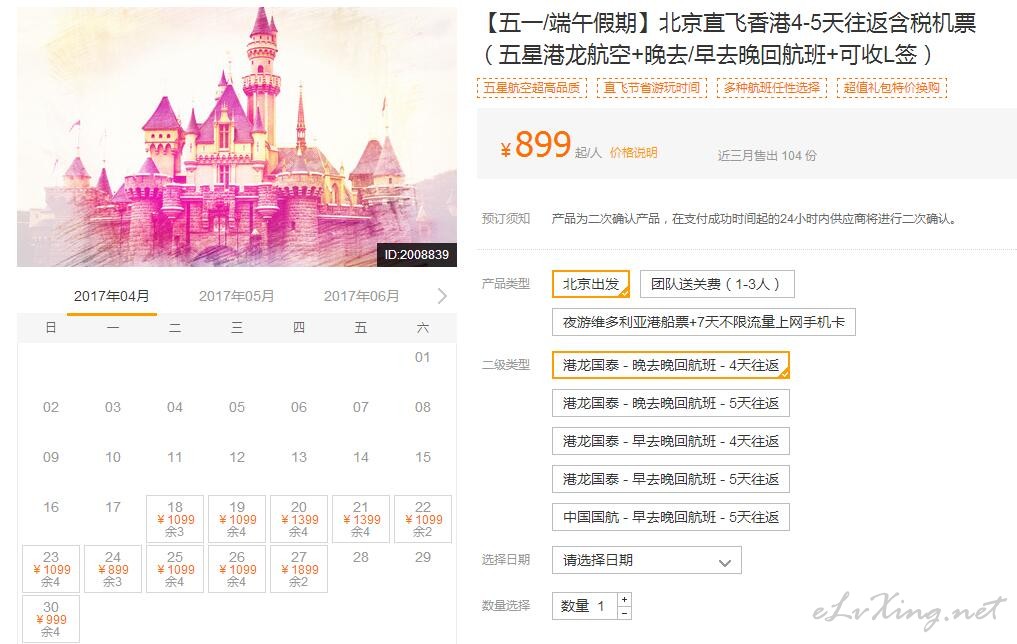The image size is (1017, 644).
Task: Switch calendar to 2017年06月 tab
Action: pyautogui.click(x=361, y=296)
